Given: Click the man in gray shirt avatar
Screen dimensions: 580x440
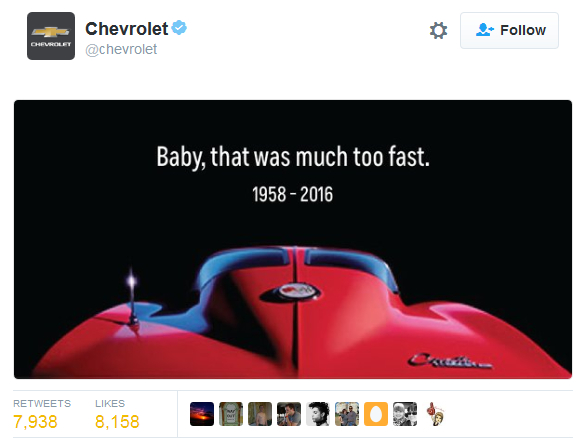Looking at the screenshot, I should point(289,414).
